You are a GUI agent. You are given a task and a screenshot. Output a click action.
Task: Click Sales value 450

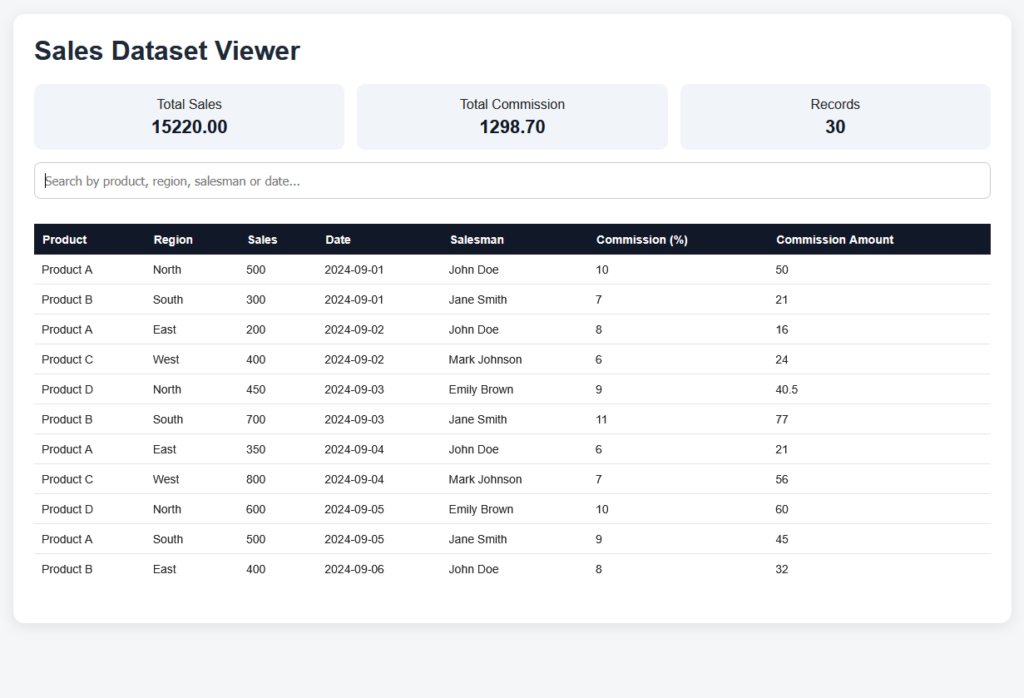click(256, 390)
